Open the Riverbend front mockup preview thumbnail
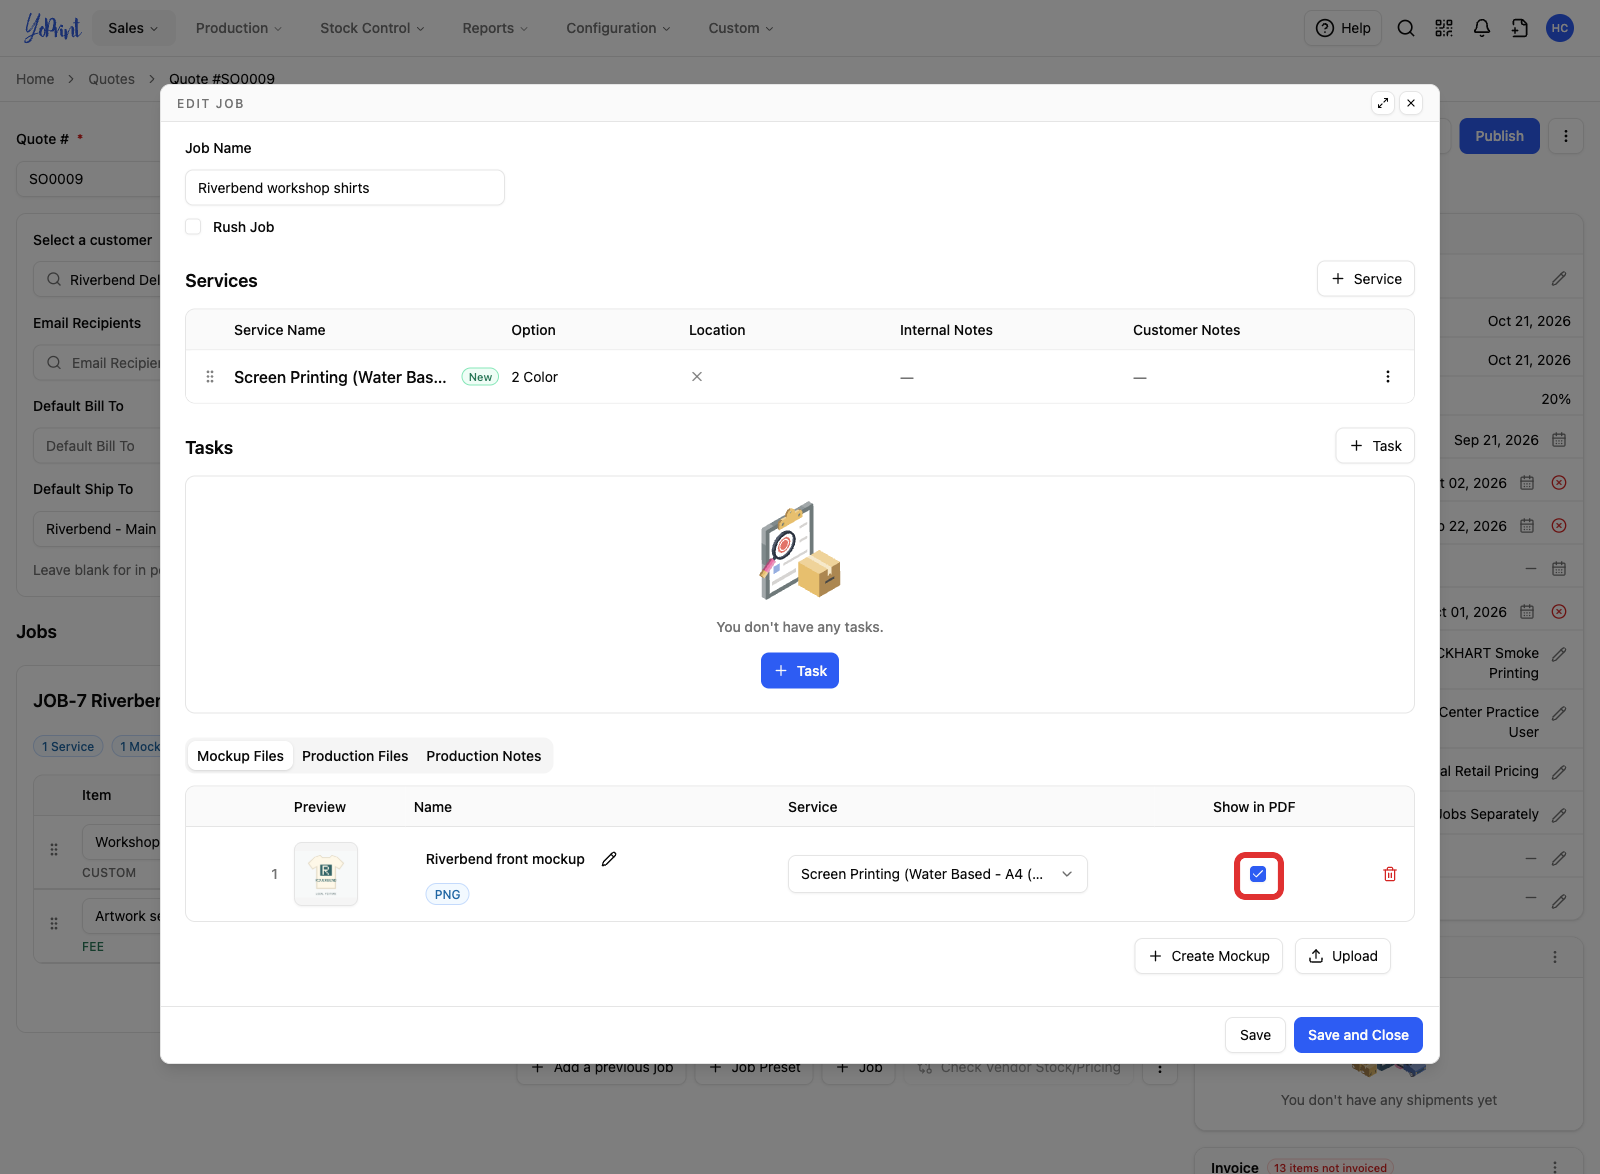 pos(326,874)
